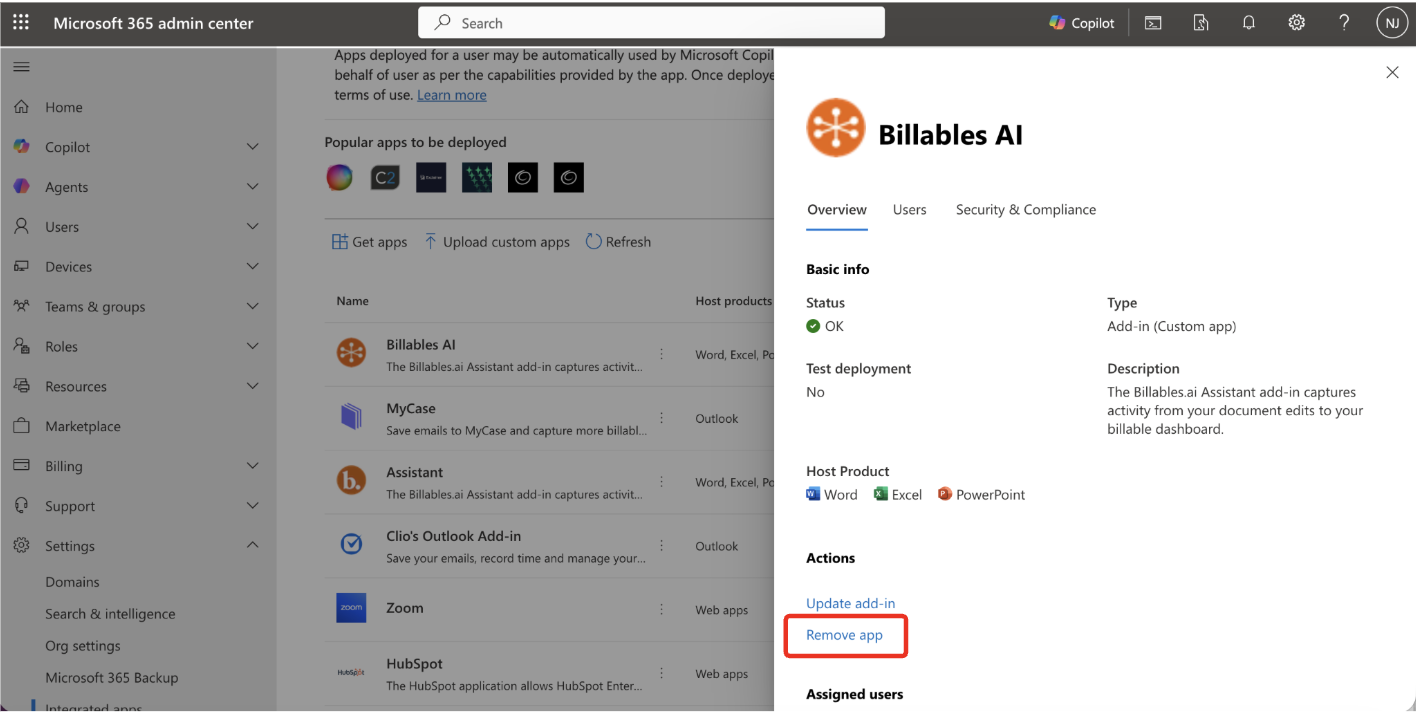Switch to Security & Compliance tab
This screenshot has height=714, width=1416.
(1025, 210)
